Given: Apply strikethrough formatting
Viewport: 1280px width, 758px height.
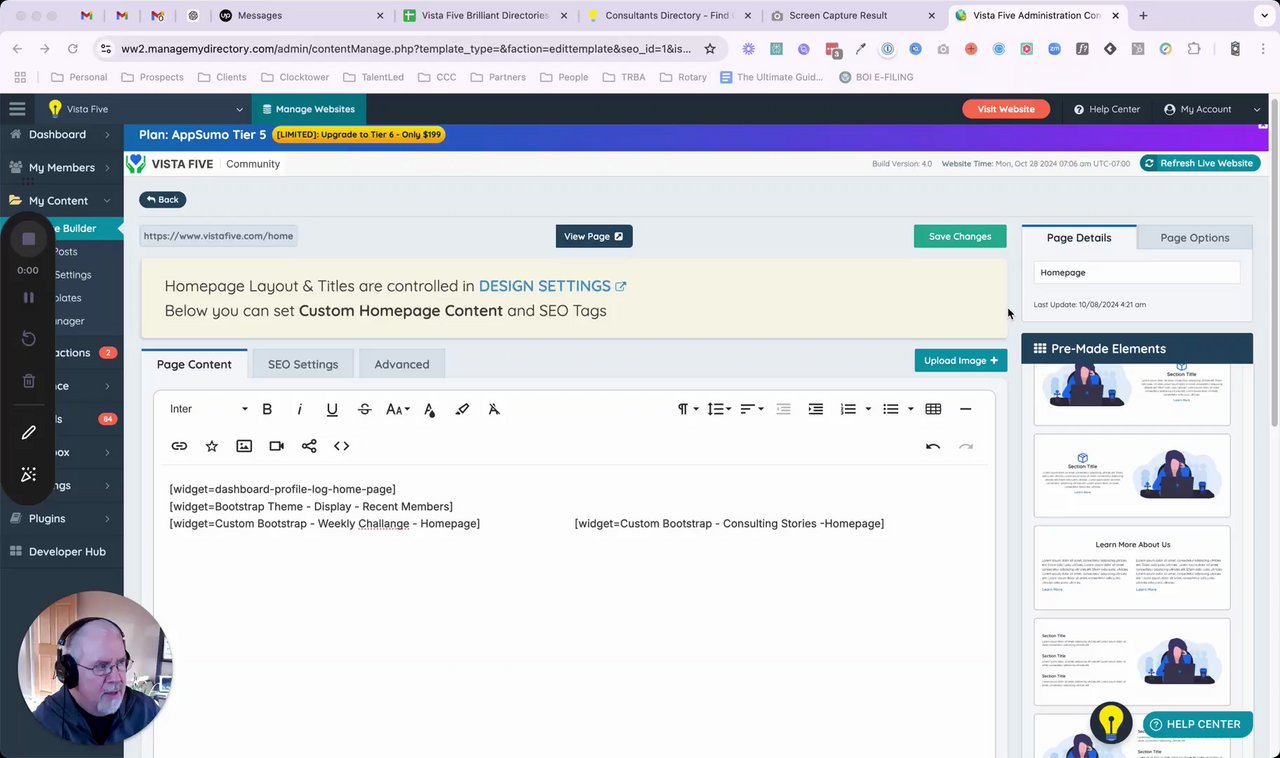Looking at the screenshot, I should pos(364,409).
